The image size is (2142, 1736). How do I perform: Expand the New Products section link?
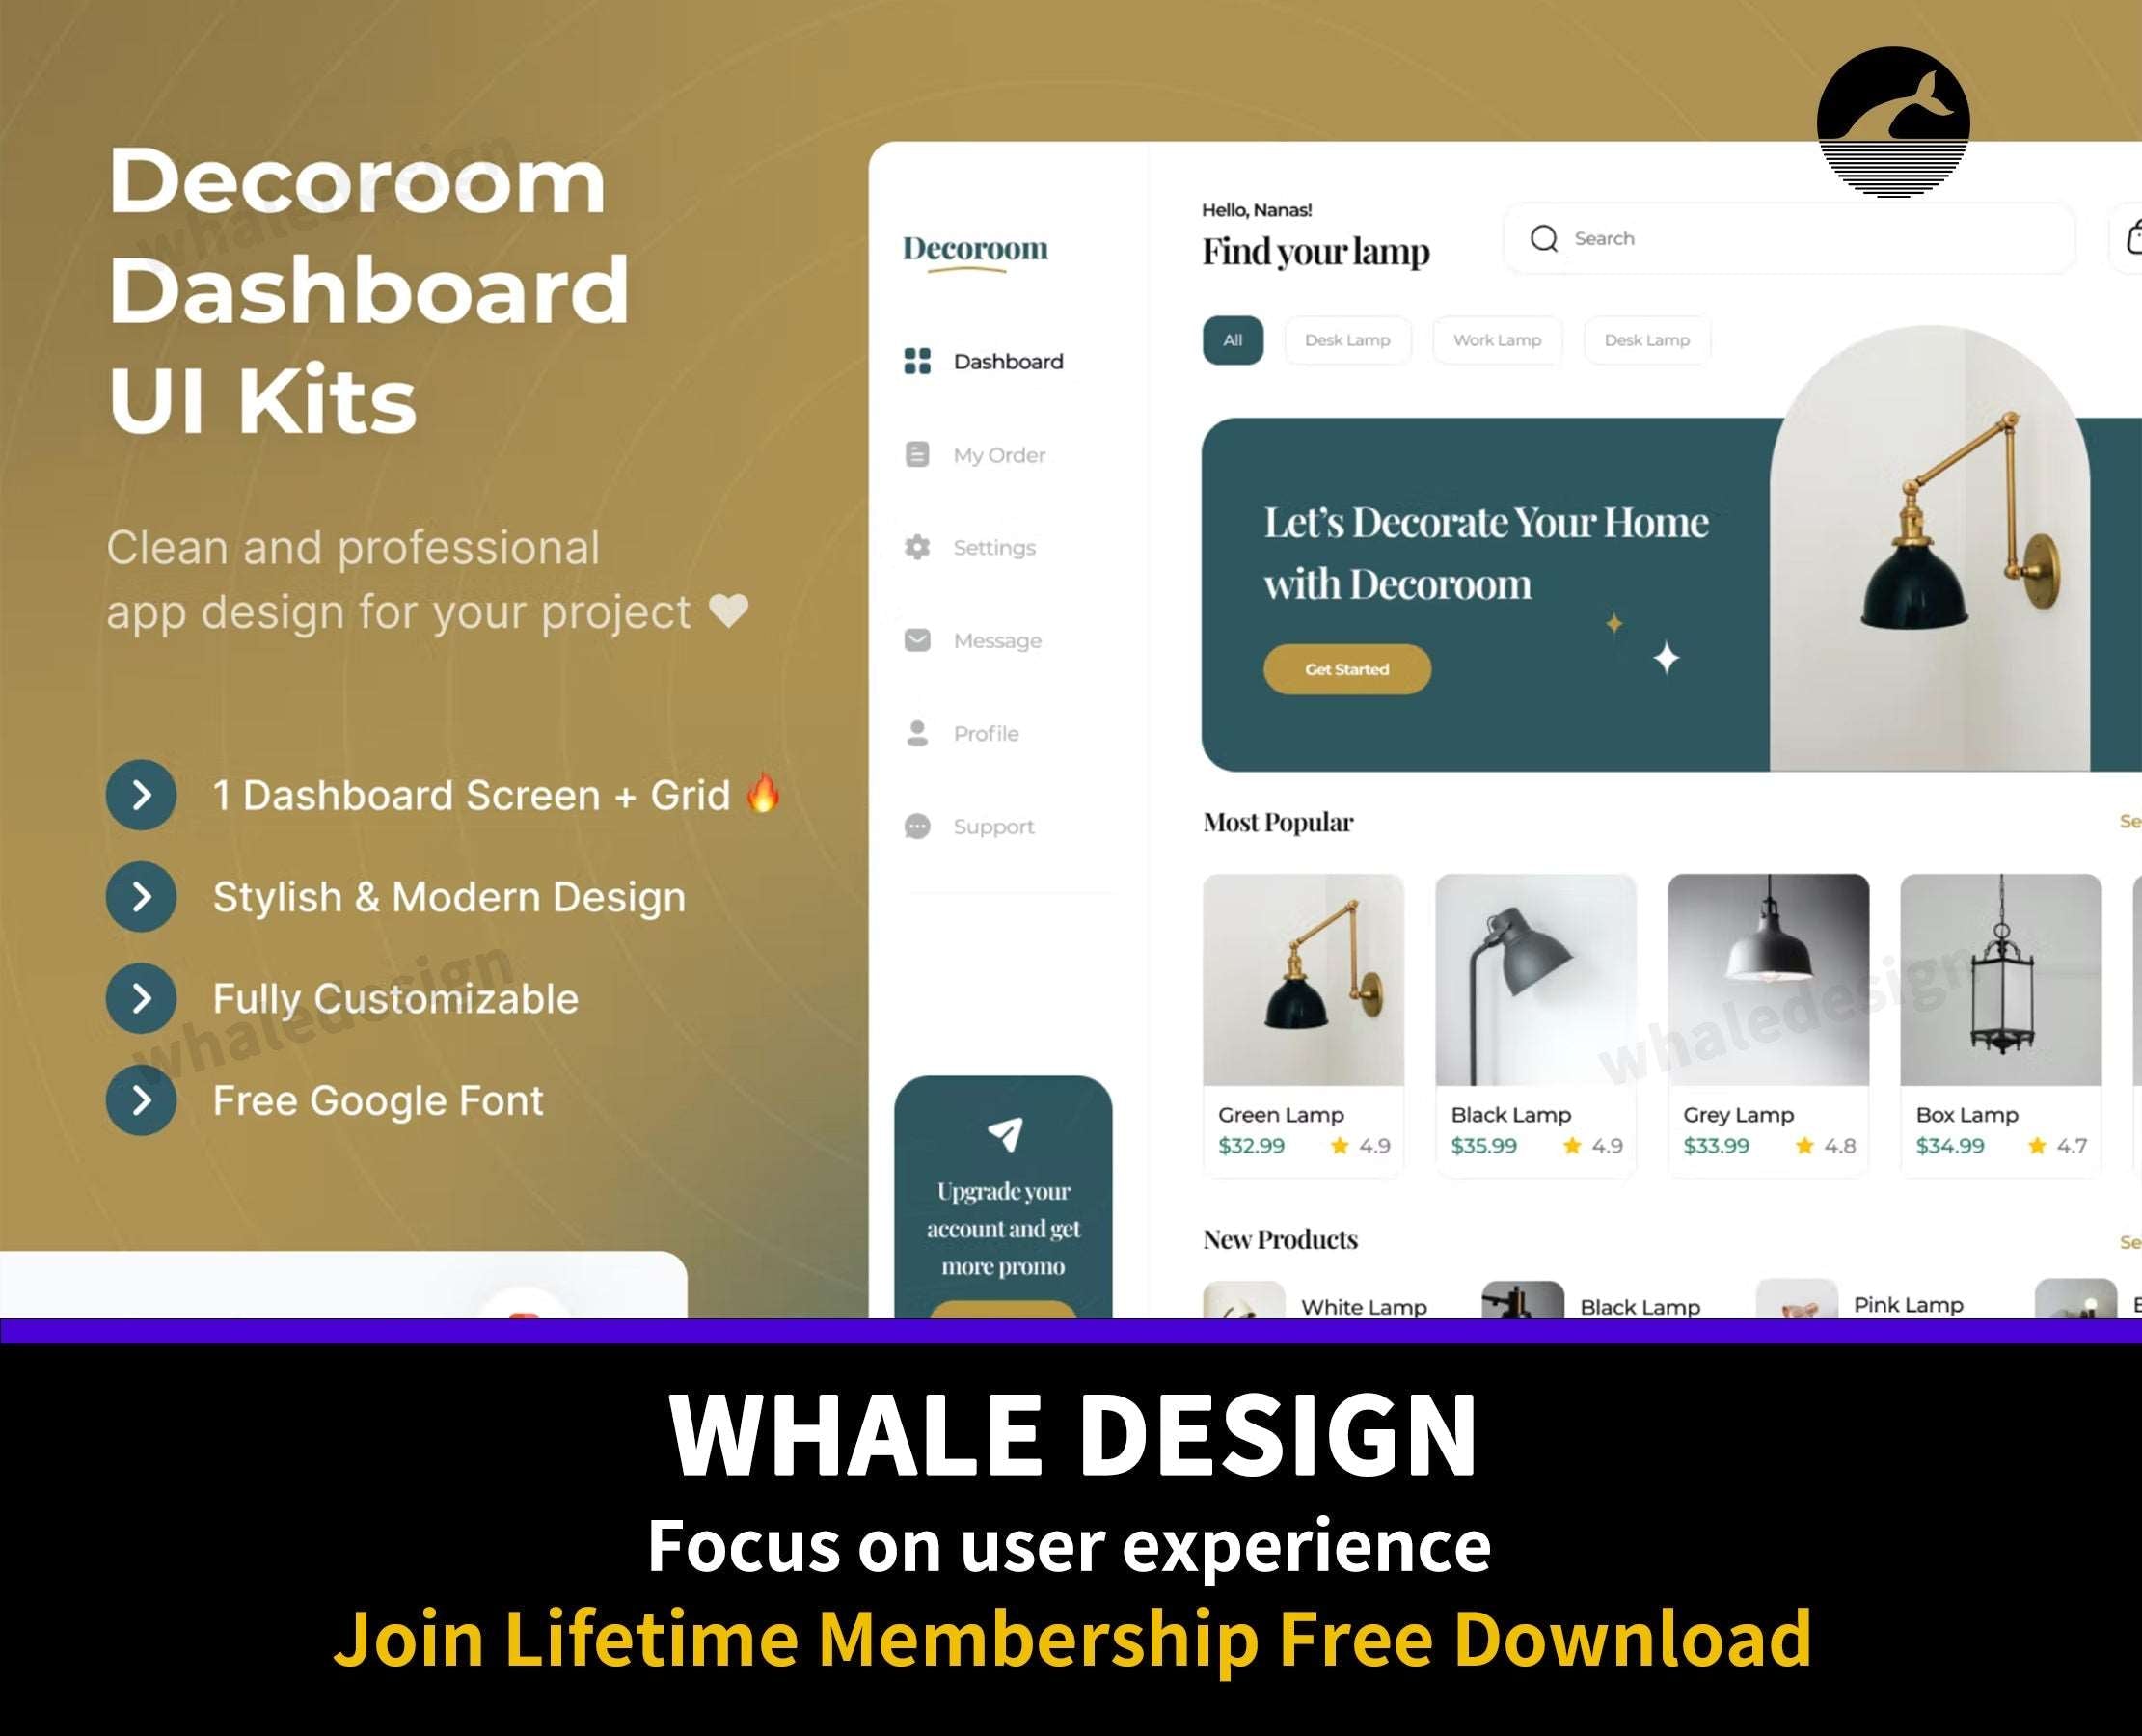[2126, 1238]
